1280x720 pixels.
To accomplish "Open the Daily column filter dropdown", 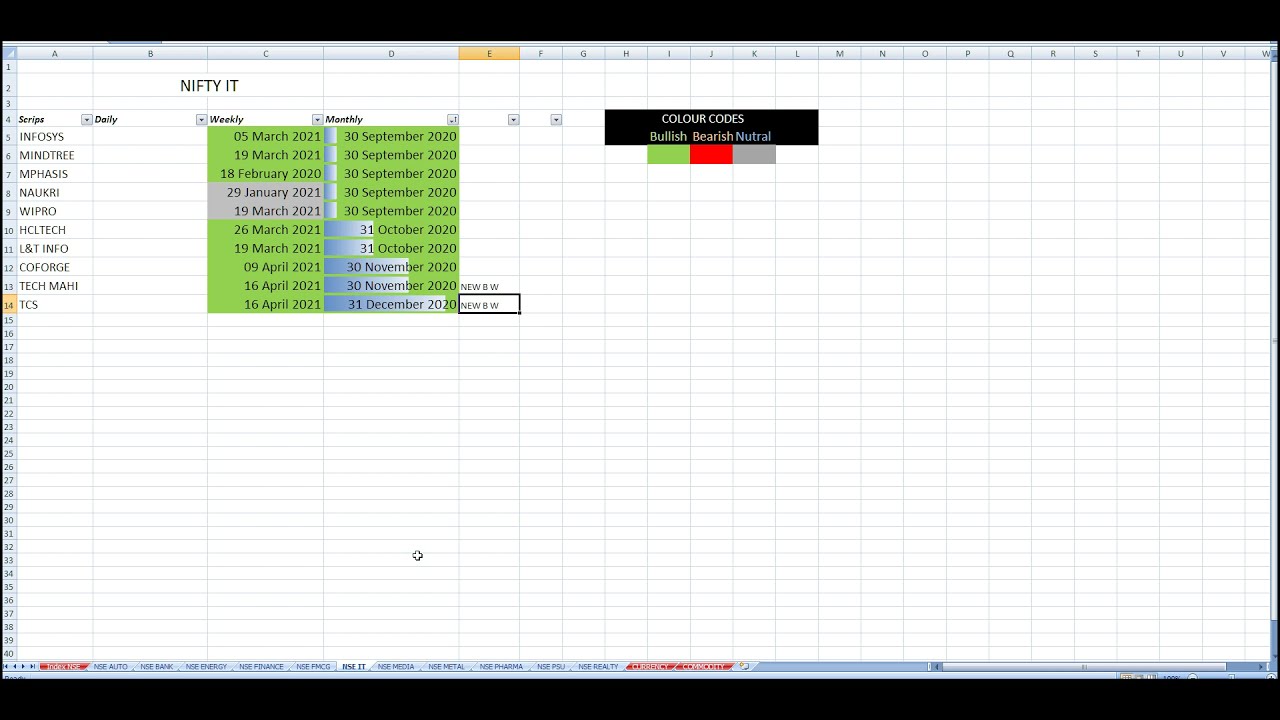I will (201, 120).
